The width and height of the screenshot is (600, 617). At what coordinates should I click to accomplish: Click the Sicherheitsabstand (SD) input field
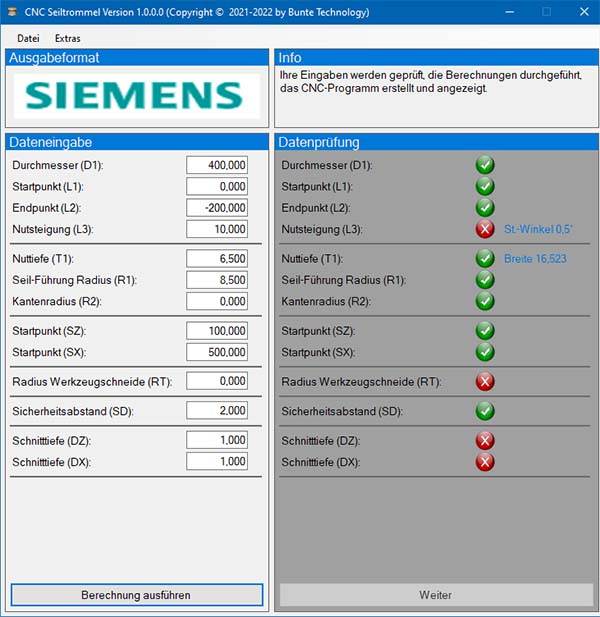click(x=217, y=410)
